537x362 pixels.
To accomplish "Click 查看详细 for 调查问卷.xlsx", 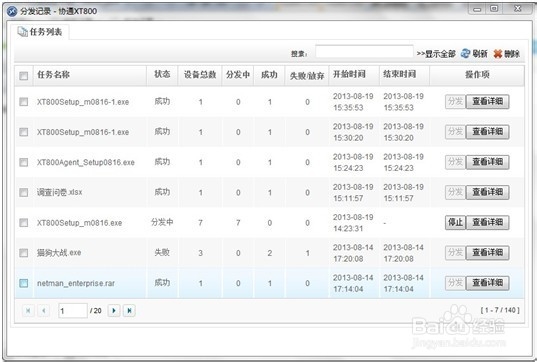I will click(488, 192).
